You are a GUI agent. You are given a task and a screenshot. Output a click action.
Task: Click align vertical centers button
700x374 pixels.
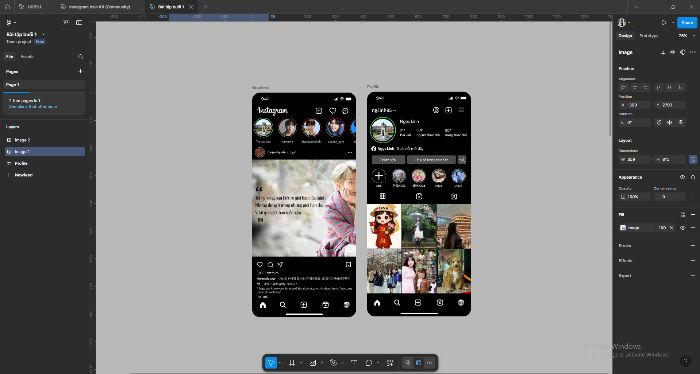click(670, 87)
